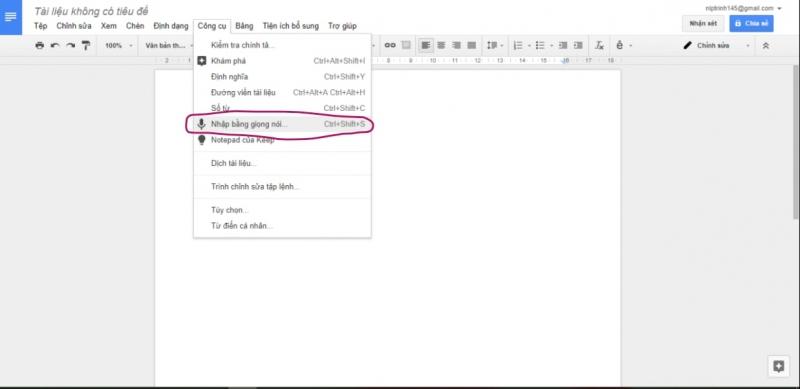Click the vertical scrollbar on the right
Viewport: 800px width, 389px height.
[x=796, y=143]
